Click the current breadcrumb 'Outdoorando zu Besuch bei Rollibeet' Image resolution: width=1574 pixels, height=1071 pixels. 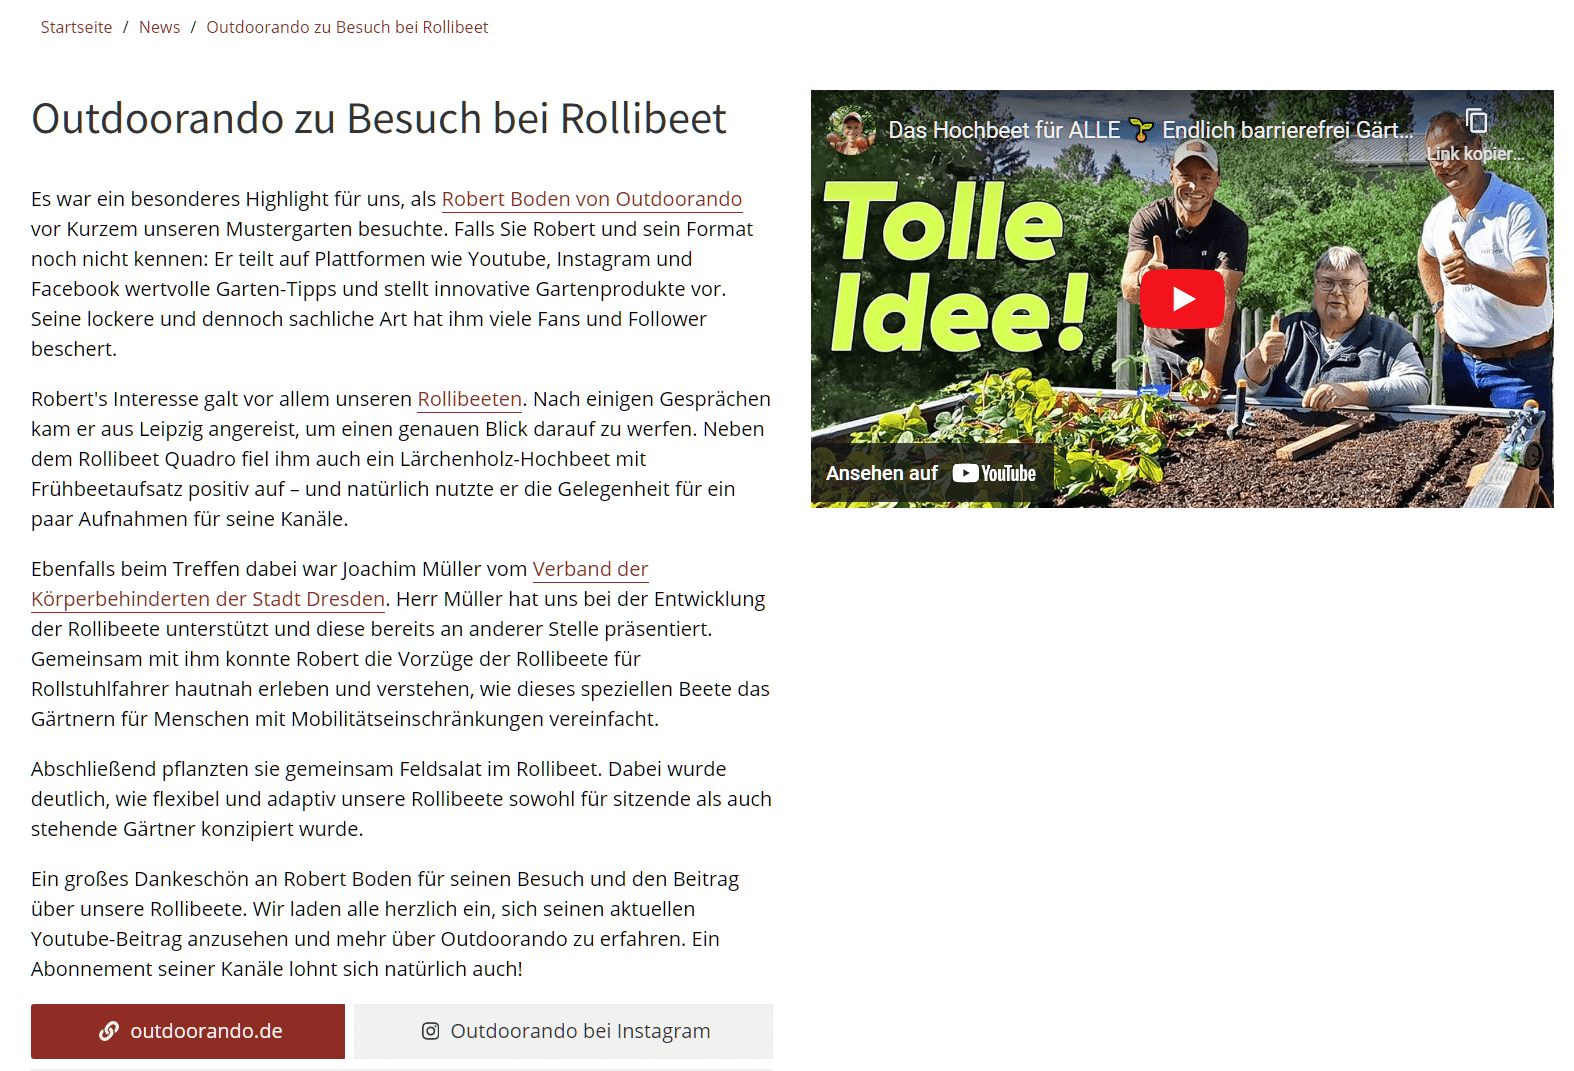click(347, 27)
